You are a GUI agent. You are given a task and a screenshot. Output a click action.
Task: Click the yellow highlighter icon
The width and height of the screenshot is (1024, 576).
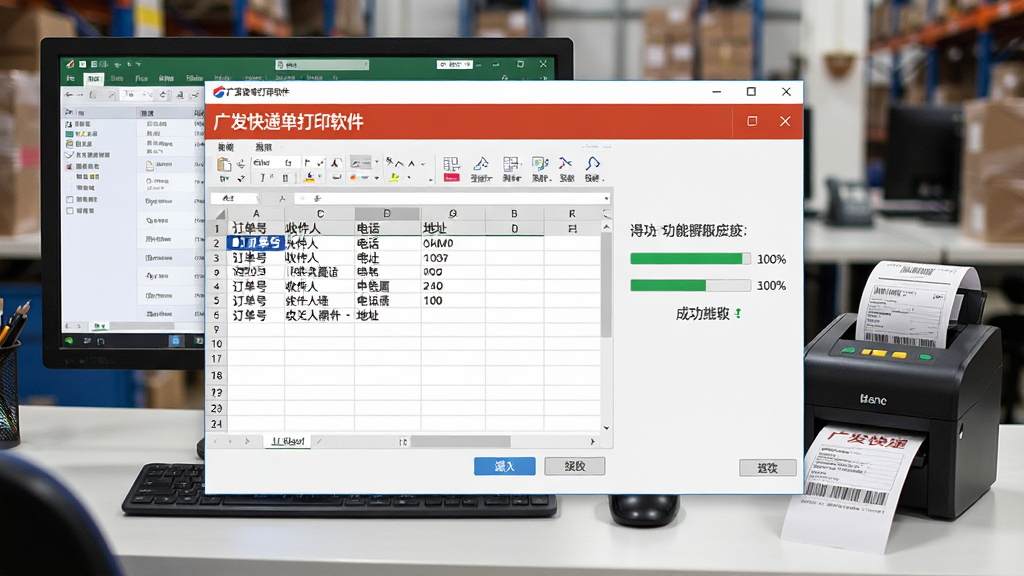(x=394, y=177)
